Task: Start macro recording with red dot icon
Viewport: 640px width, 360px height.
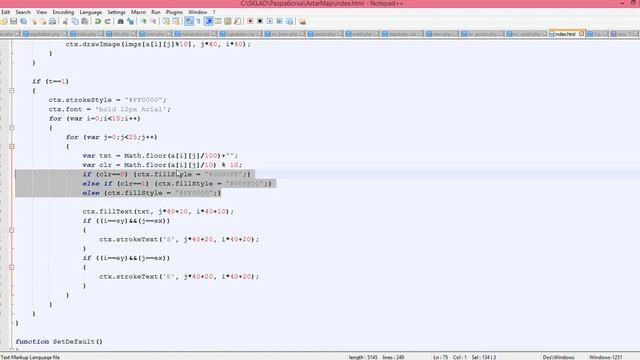Action: [x=250, y=21]
